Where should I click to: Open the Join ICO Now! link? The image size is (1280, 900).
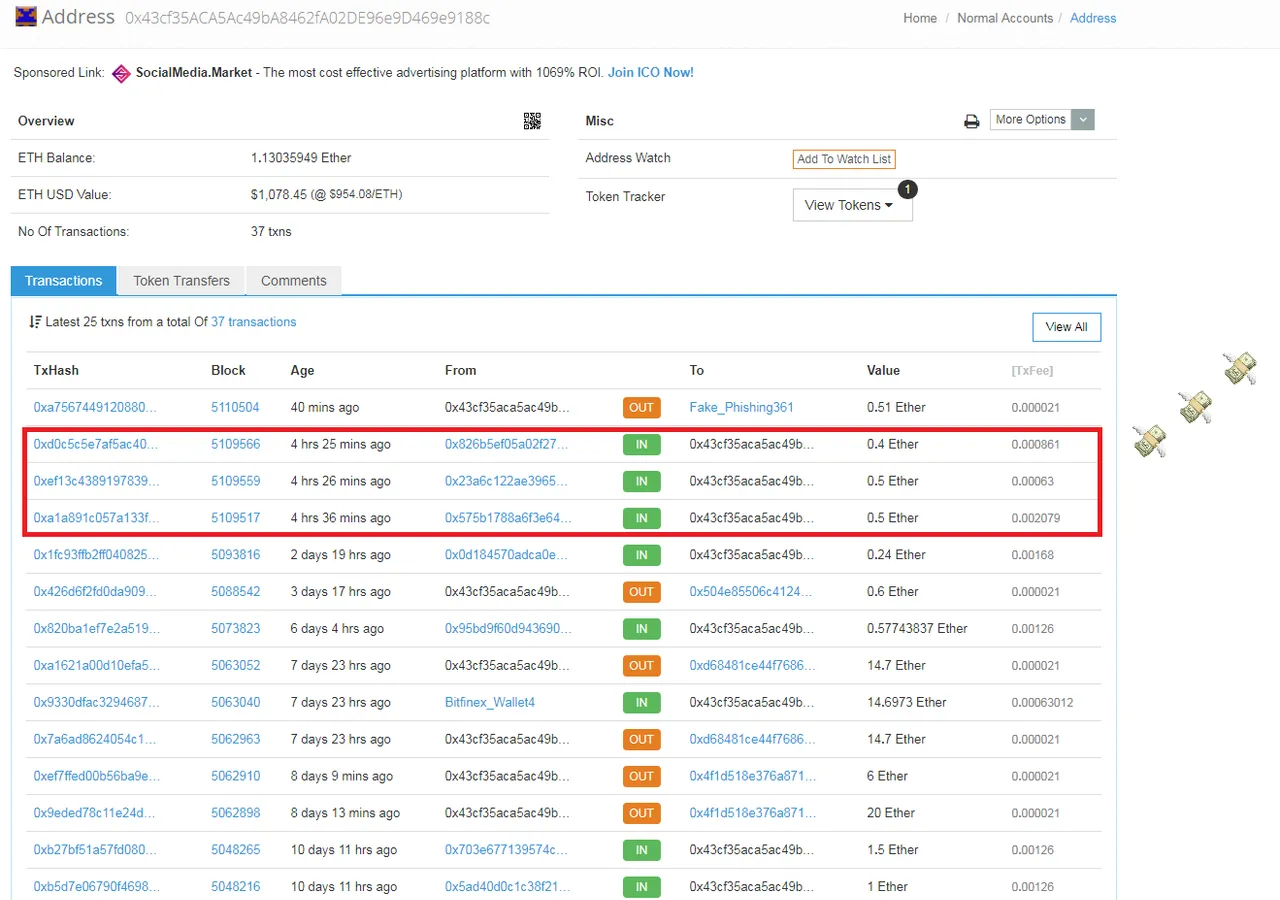651,72
